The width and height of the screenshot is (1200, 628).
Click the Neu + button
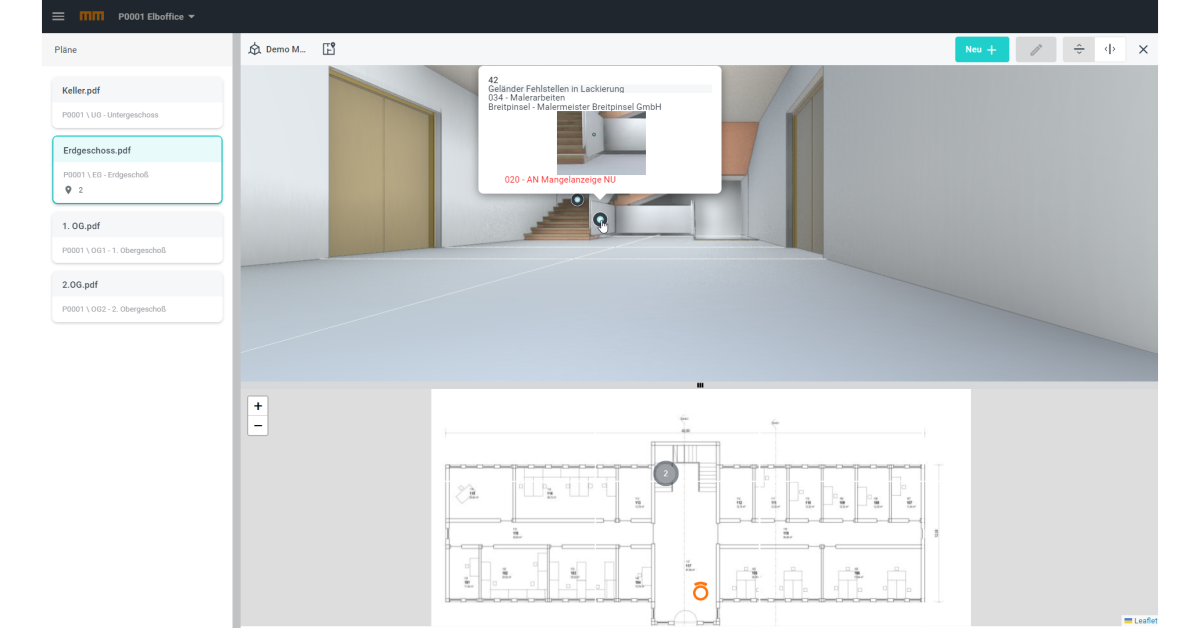tap(981, 49)
